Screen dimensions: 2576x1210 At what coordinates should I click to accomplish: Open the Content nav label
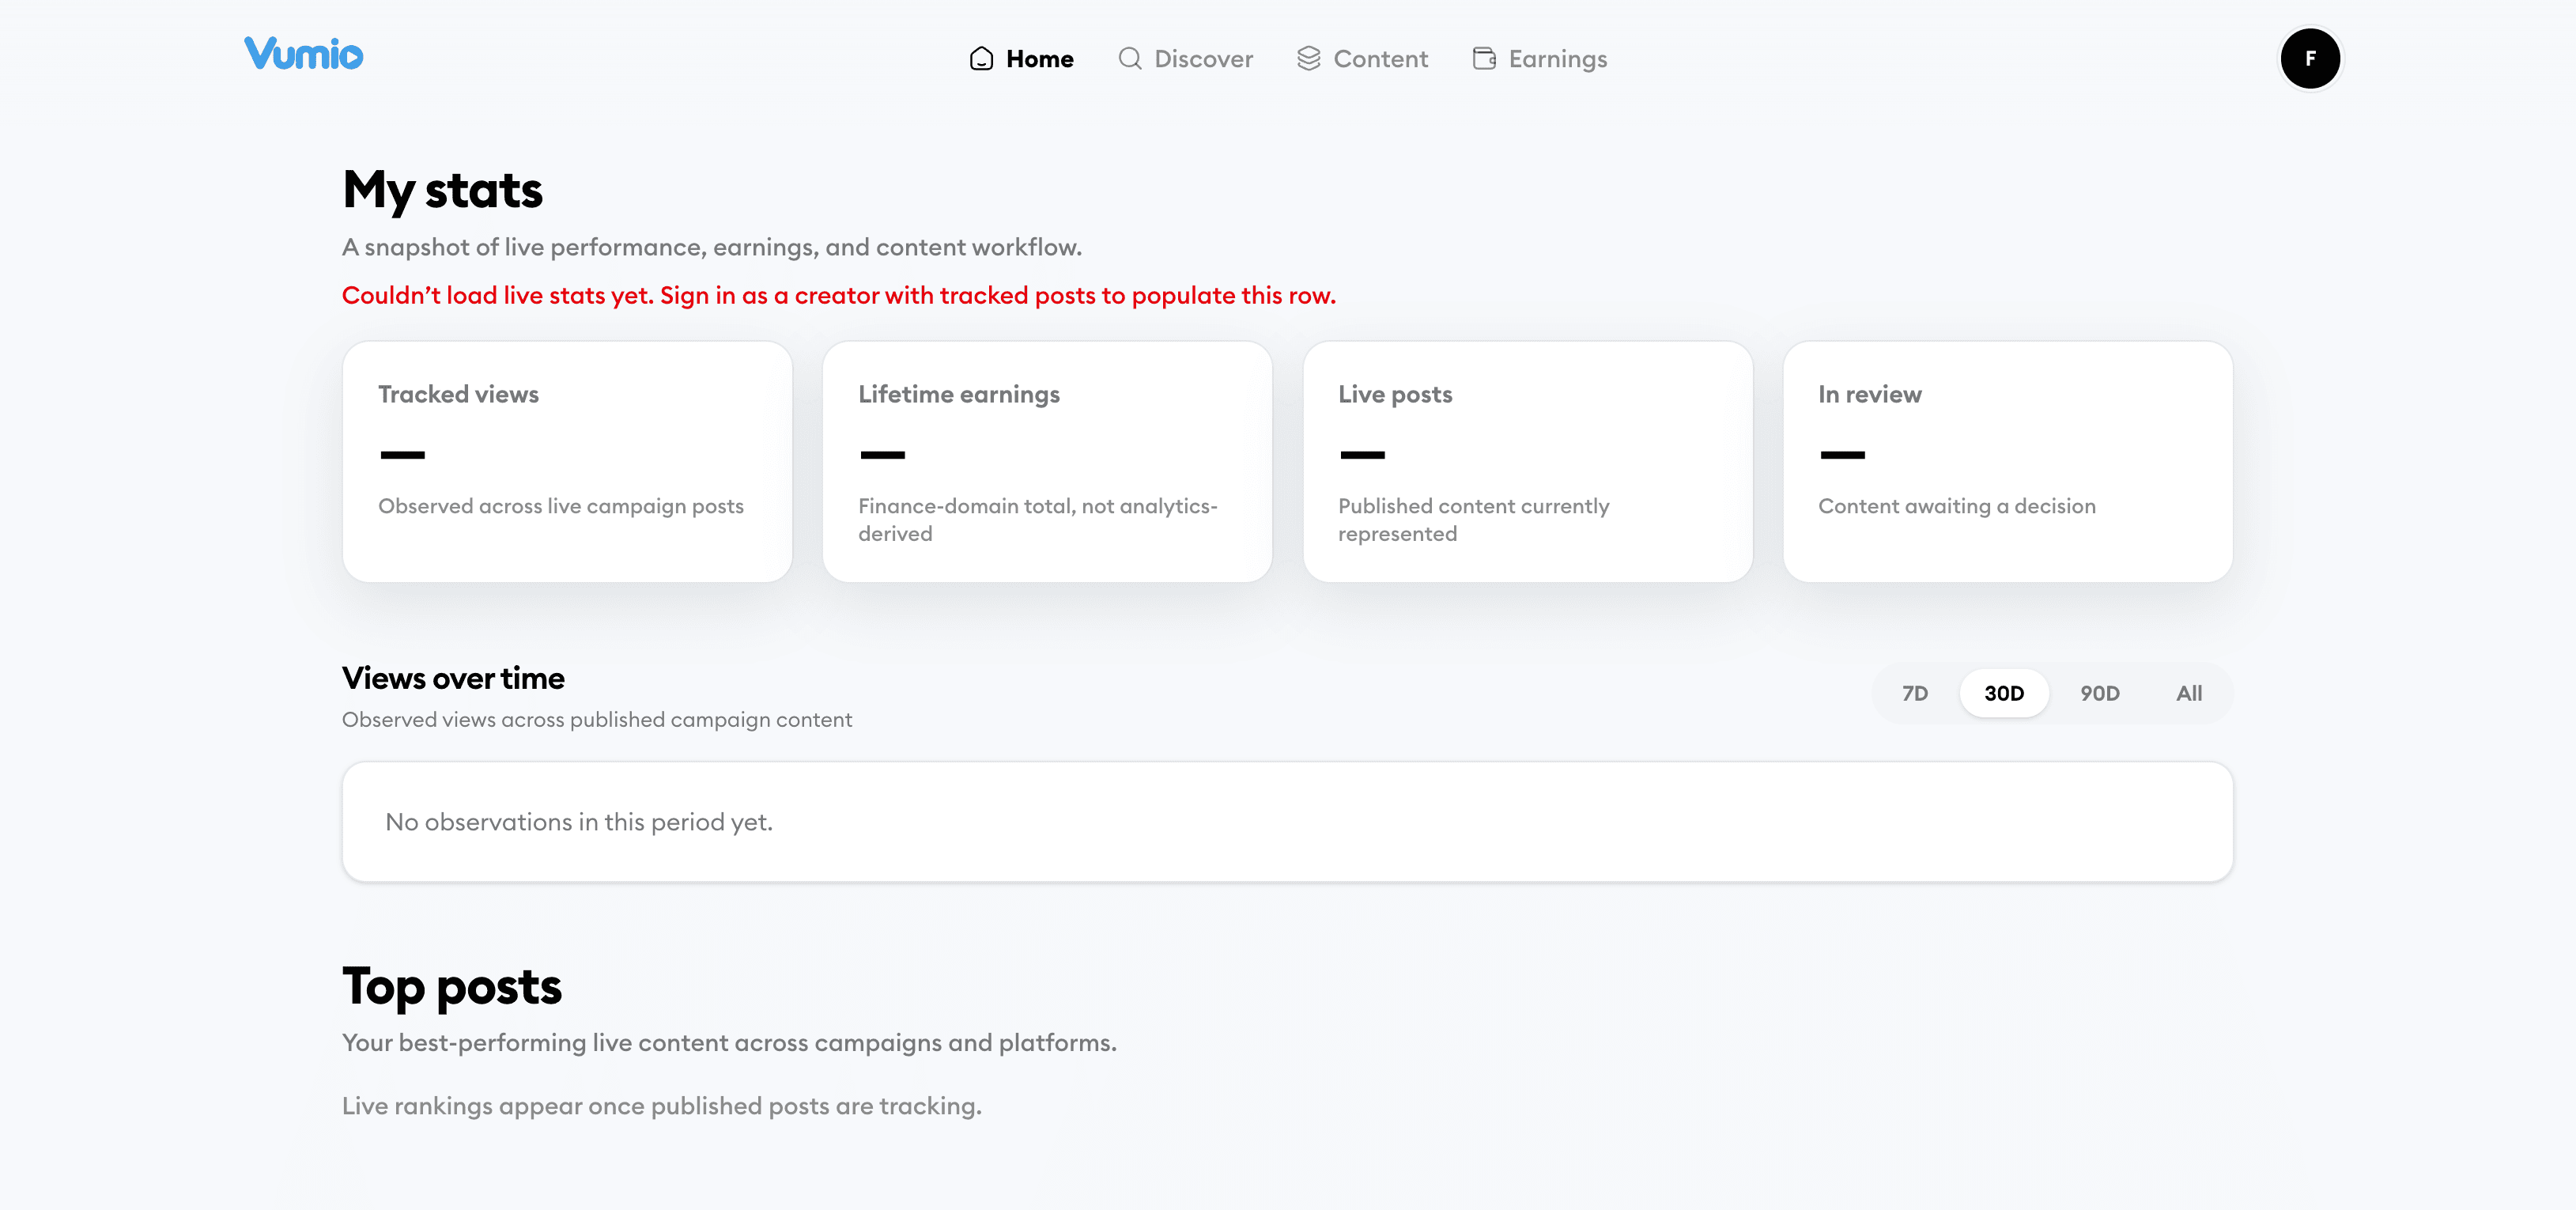click(1380, 59)
